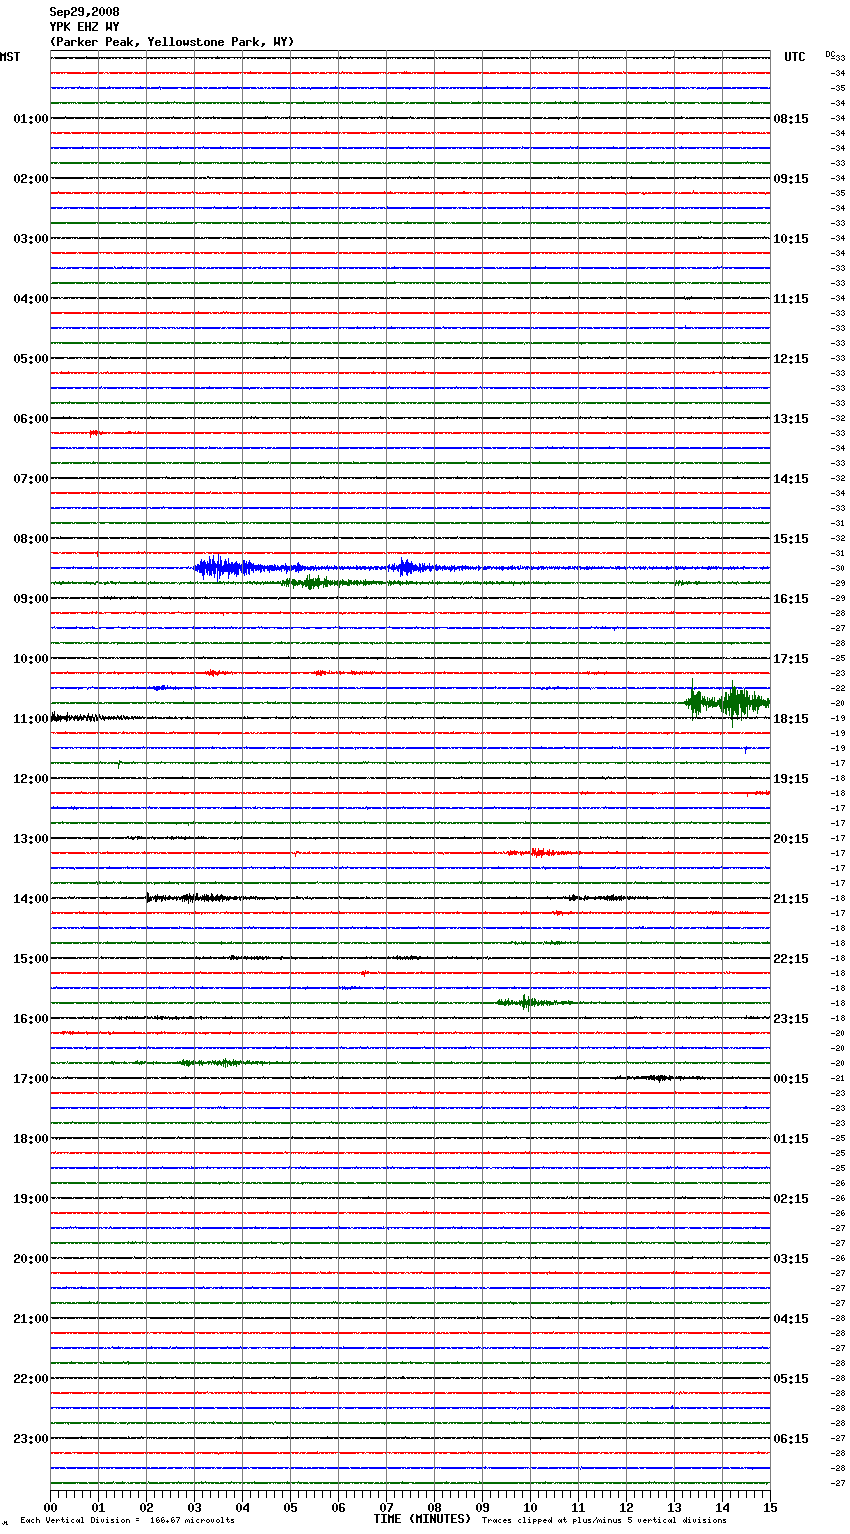Click the DC offset column header
850x1534 pixels.
pyautogui.click(x=831, y=54)
